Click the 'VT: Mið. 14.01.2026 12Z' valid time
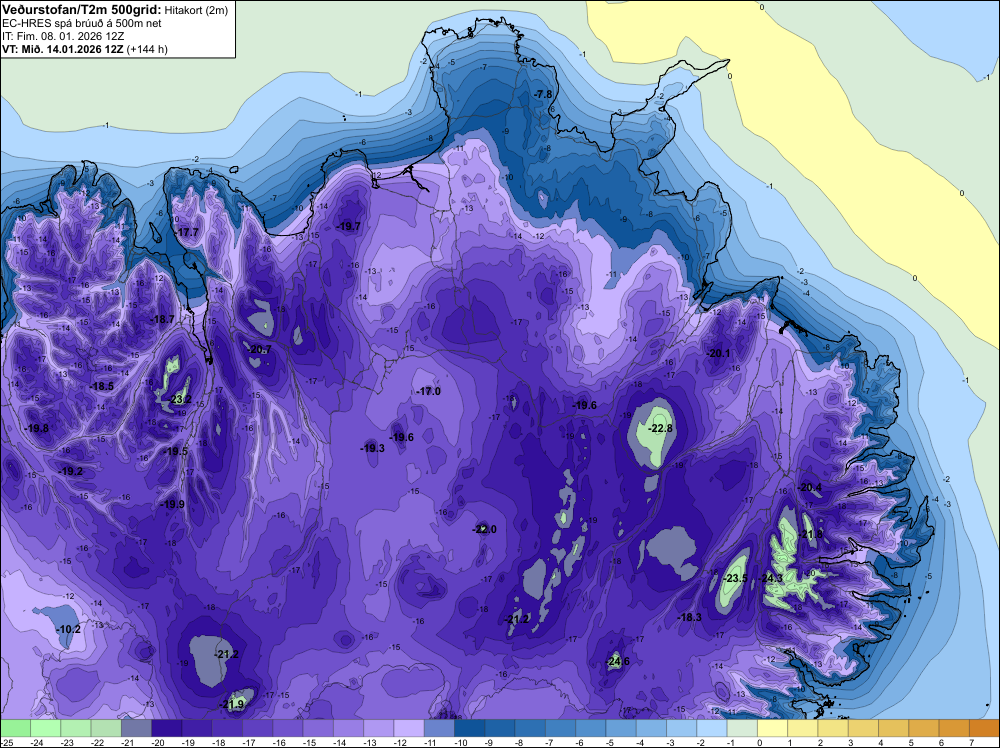 [62, 49]
